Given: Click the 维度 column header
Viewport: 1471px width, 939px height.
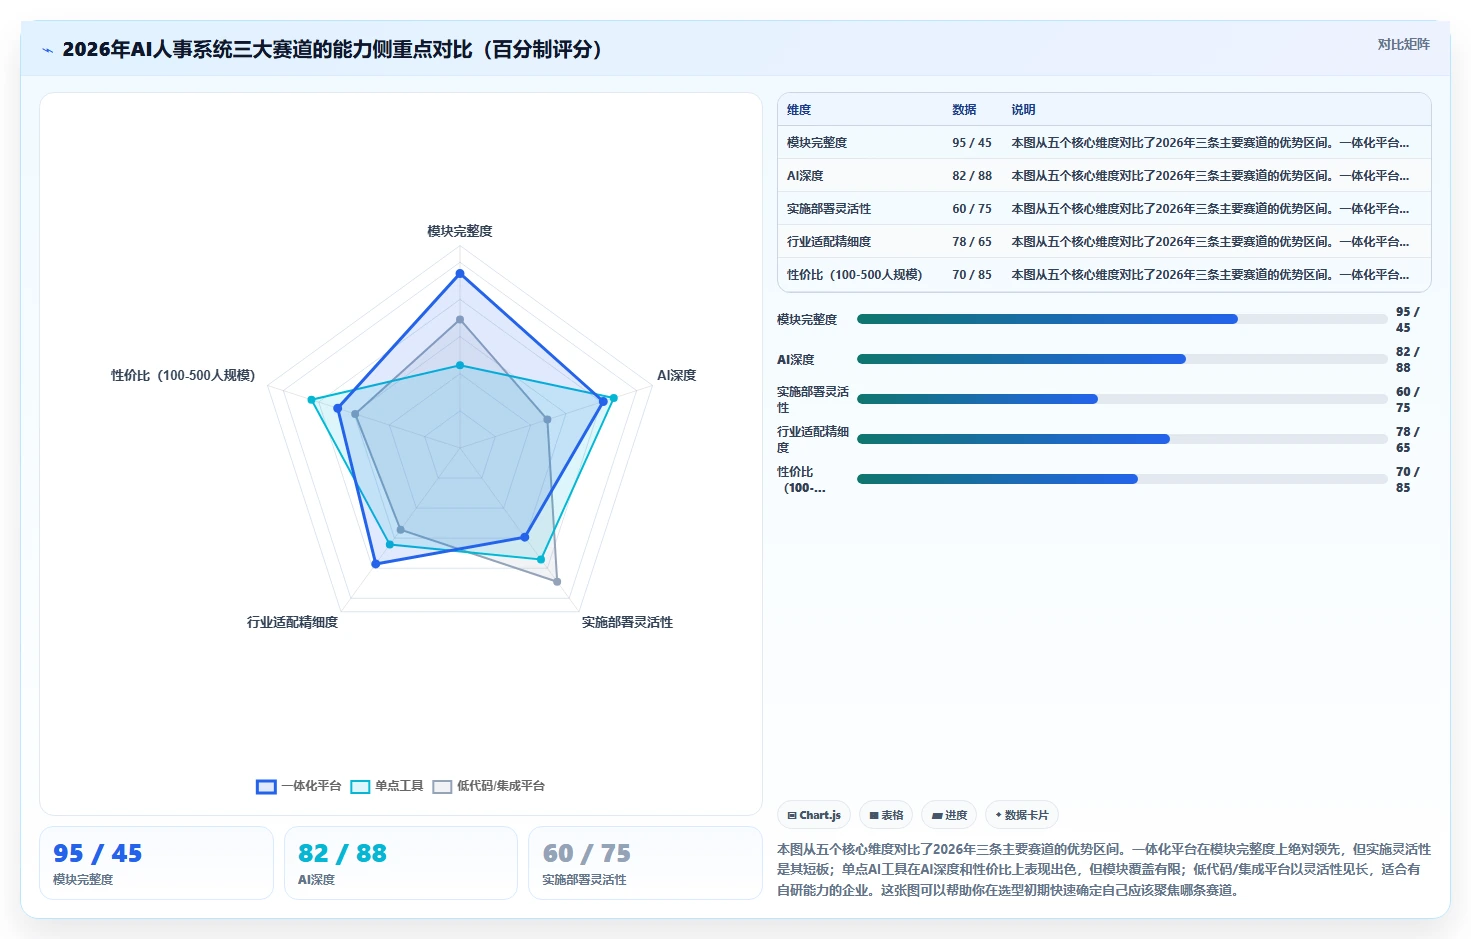Looking at the screenshot, I should click(799, 110).
